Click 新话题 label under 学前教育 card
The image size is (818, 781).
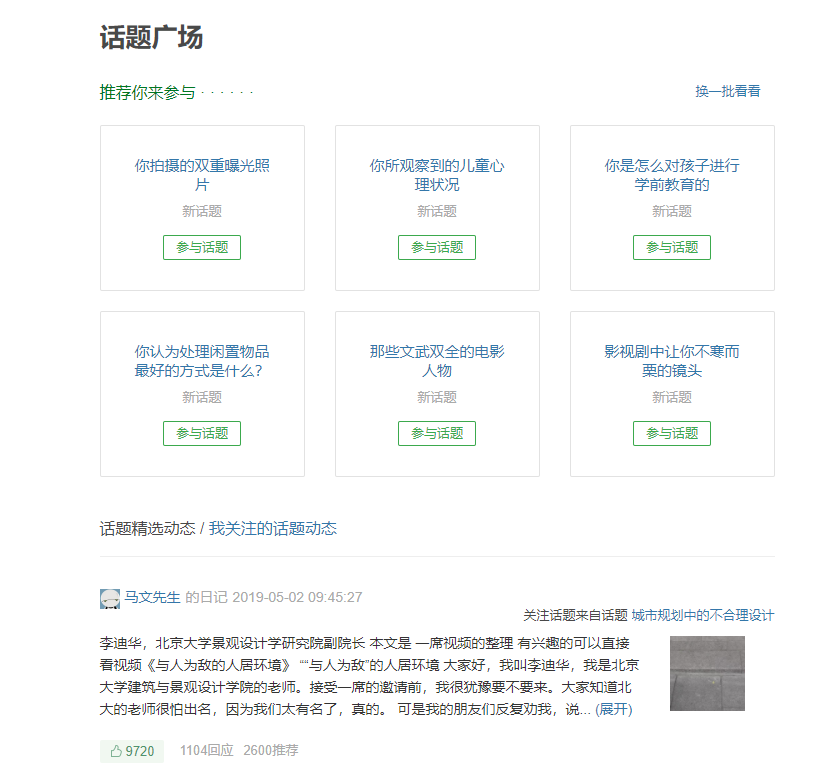tap(672, 211)
